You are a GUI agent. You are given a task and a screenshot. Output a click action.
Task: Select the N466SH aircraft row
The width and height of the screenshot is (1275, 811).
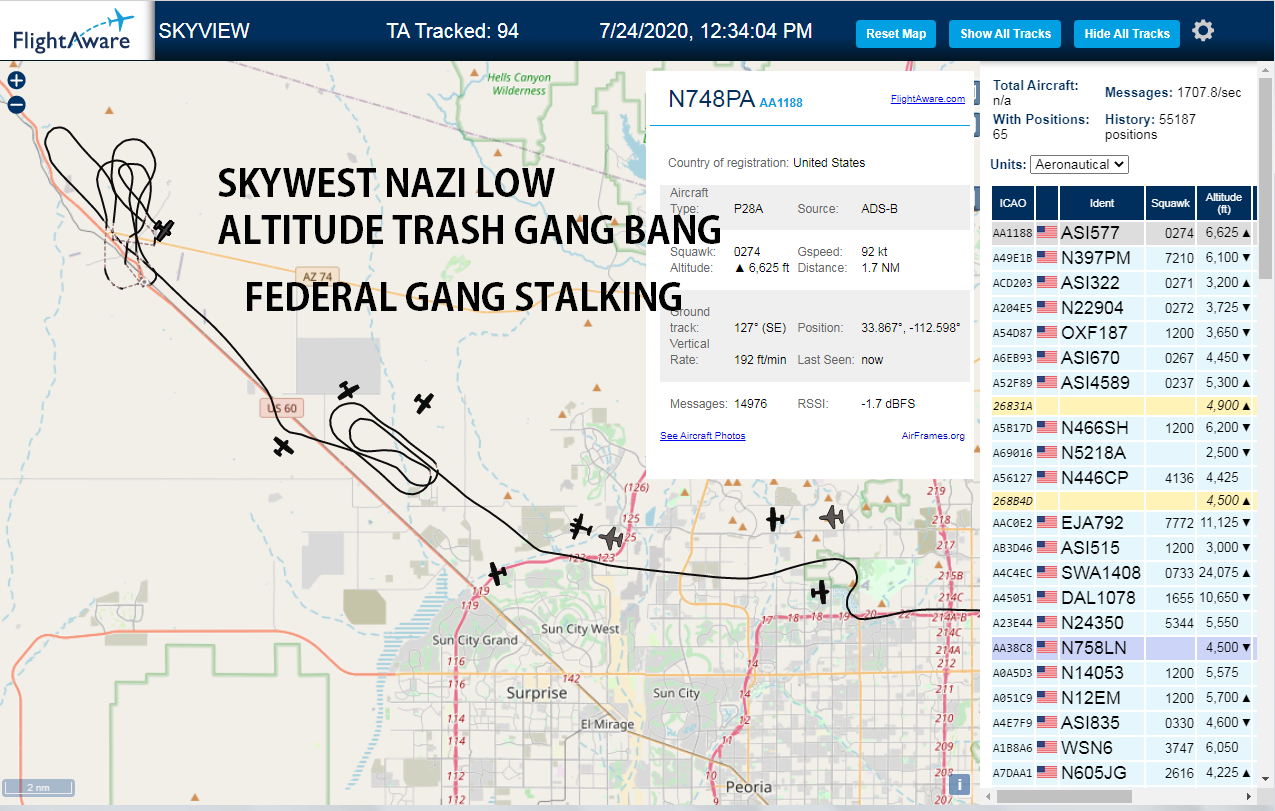coord(1122,428)
